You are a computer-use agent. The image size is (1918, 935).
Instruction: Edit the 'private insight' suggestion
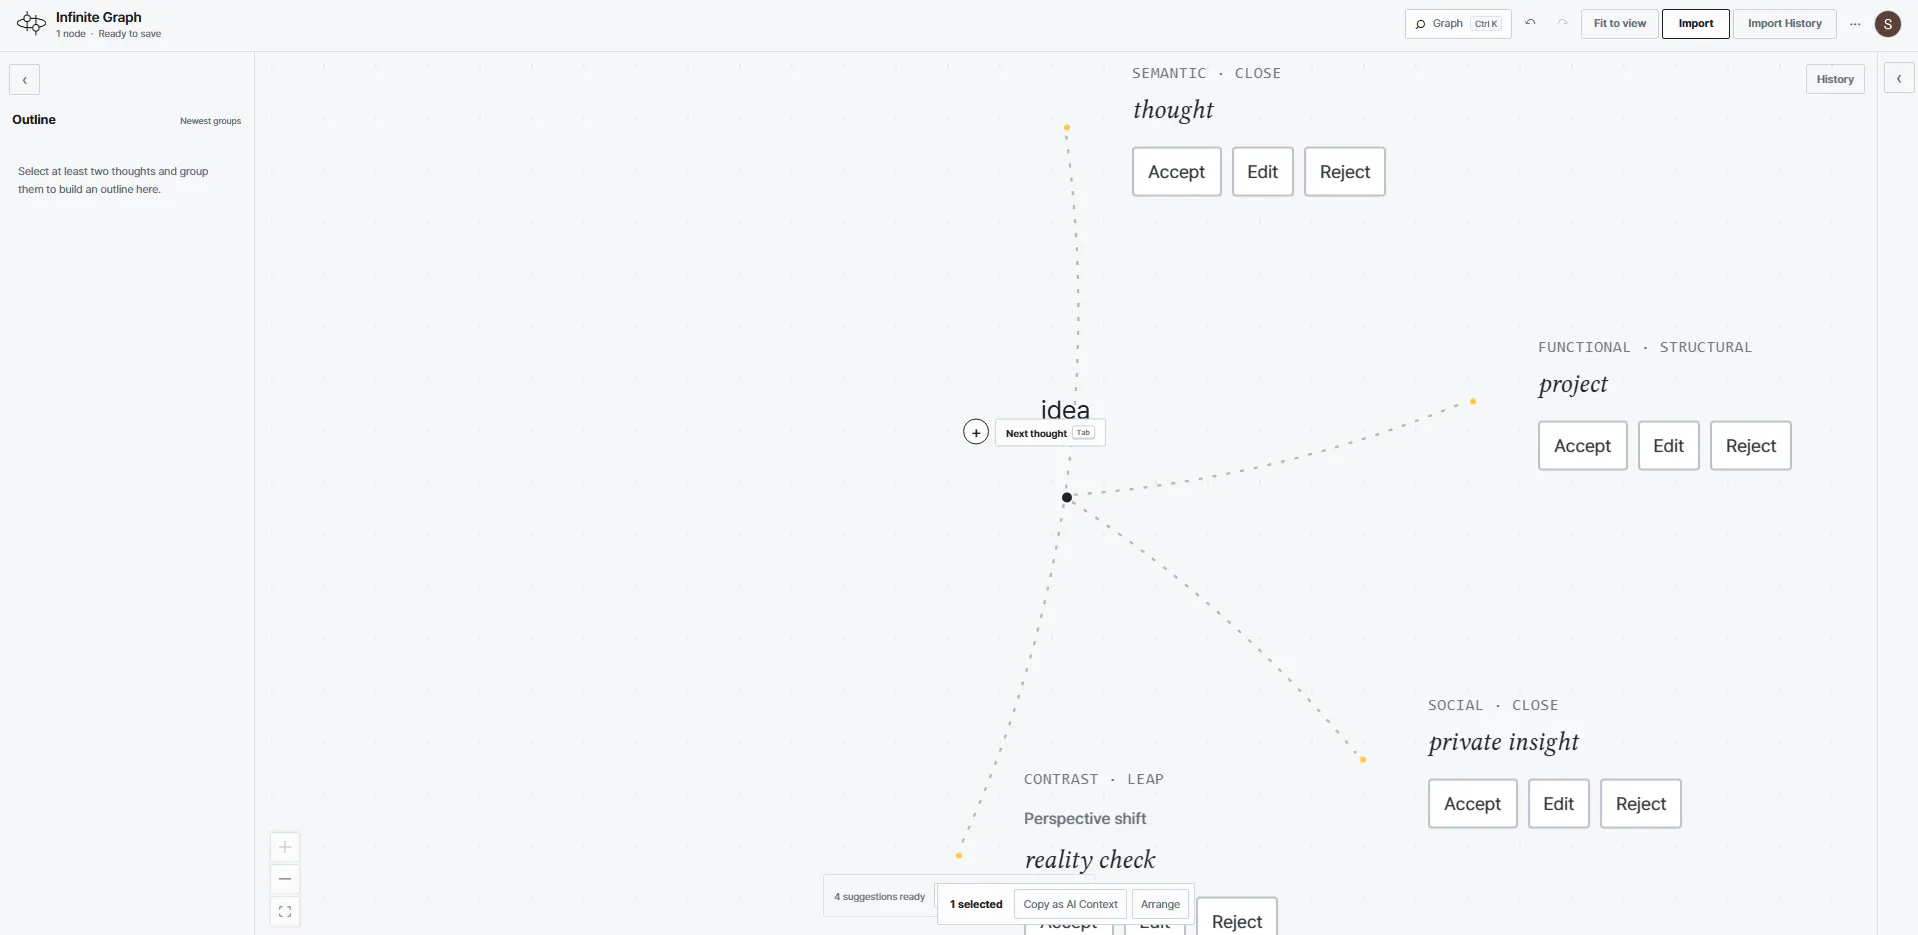(x=1559, y=804)
